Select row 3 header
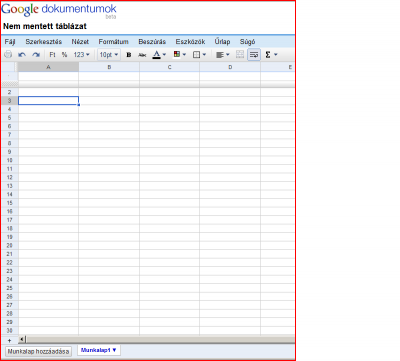The height and width of the screenshot is (361, 400). (x=10, y=101)
